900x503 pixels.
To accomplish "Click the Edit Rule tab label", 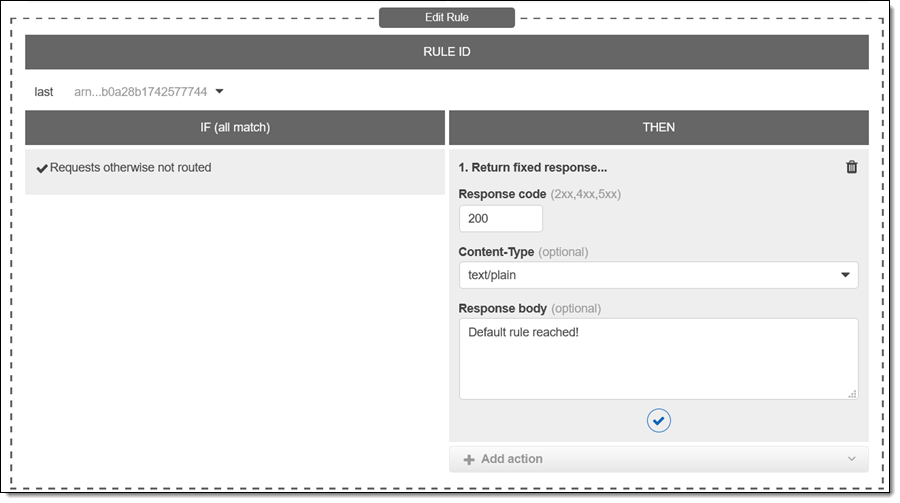I will click(447, 17).
